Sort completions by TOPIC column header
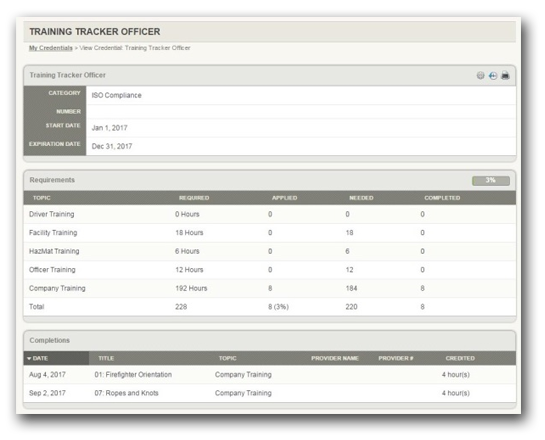The image size is (545, 440). click(227, 358)
